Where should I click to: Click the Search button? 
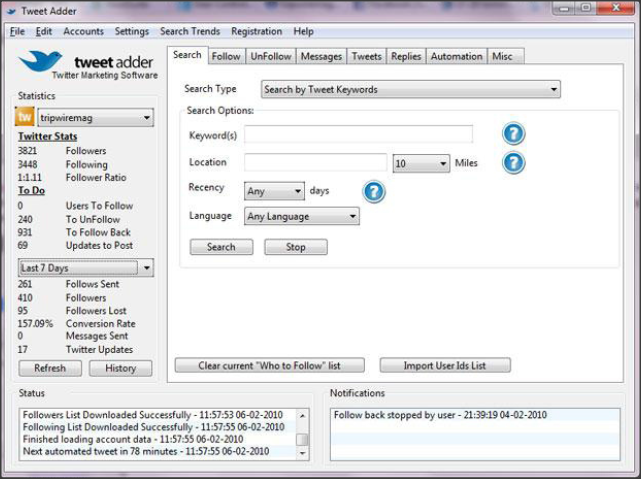[221, 247]
